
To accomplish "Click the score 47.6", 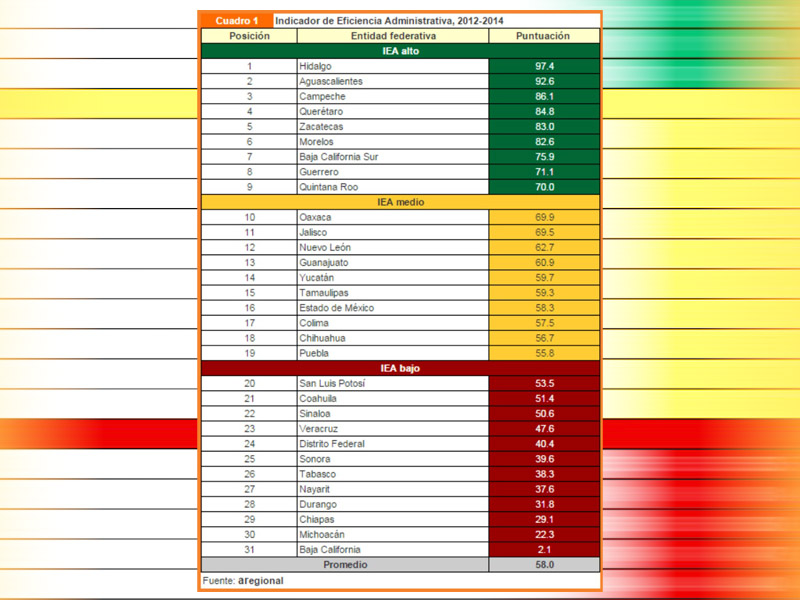I will tap(544, 429).
